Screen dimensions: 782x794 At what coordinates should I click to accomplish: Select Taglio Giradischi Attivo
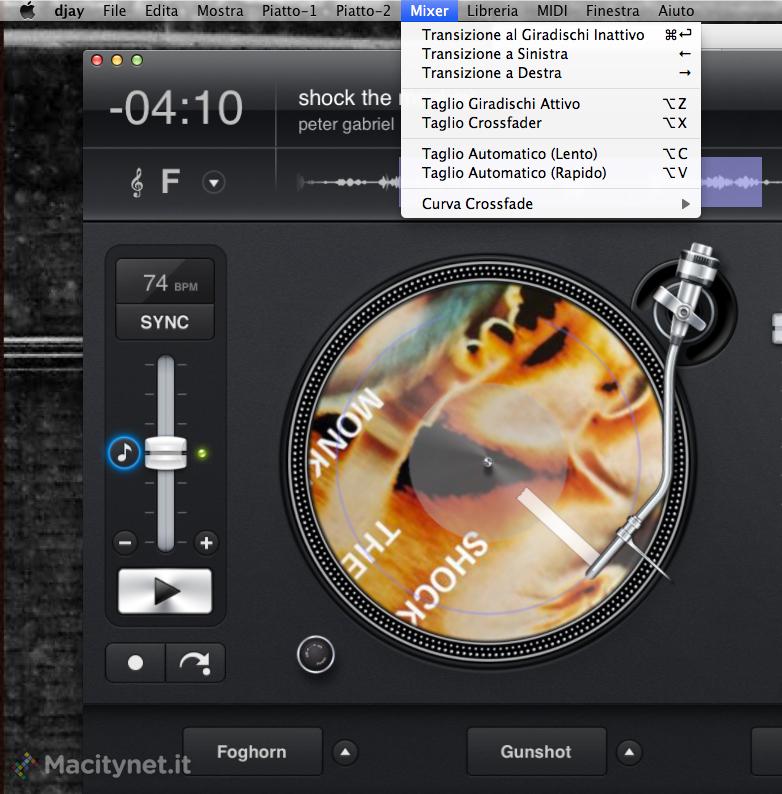(551, 103)
